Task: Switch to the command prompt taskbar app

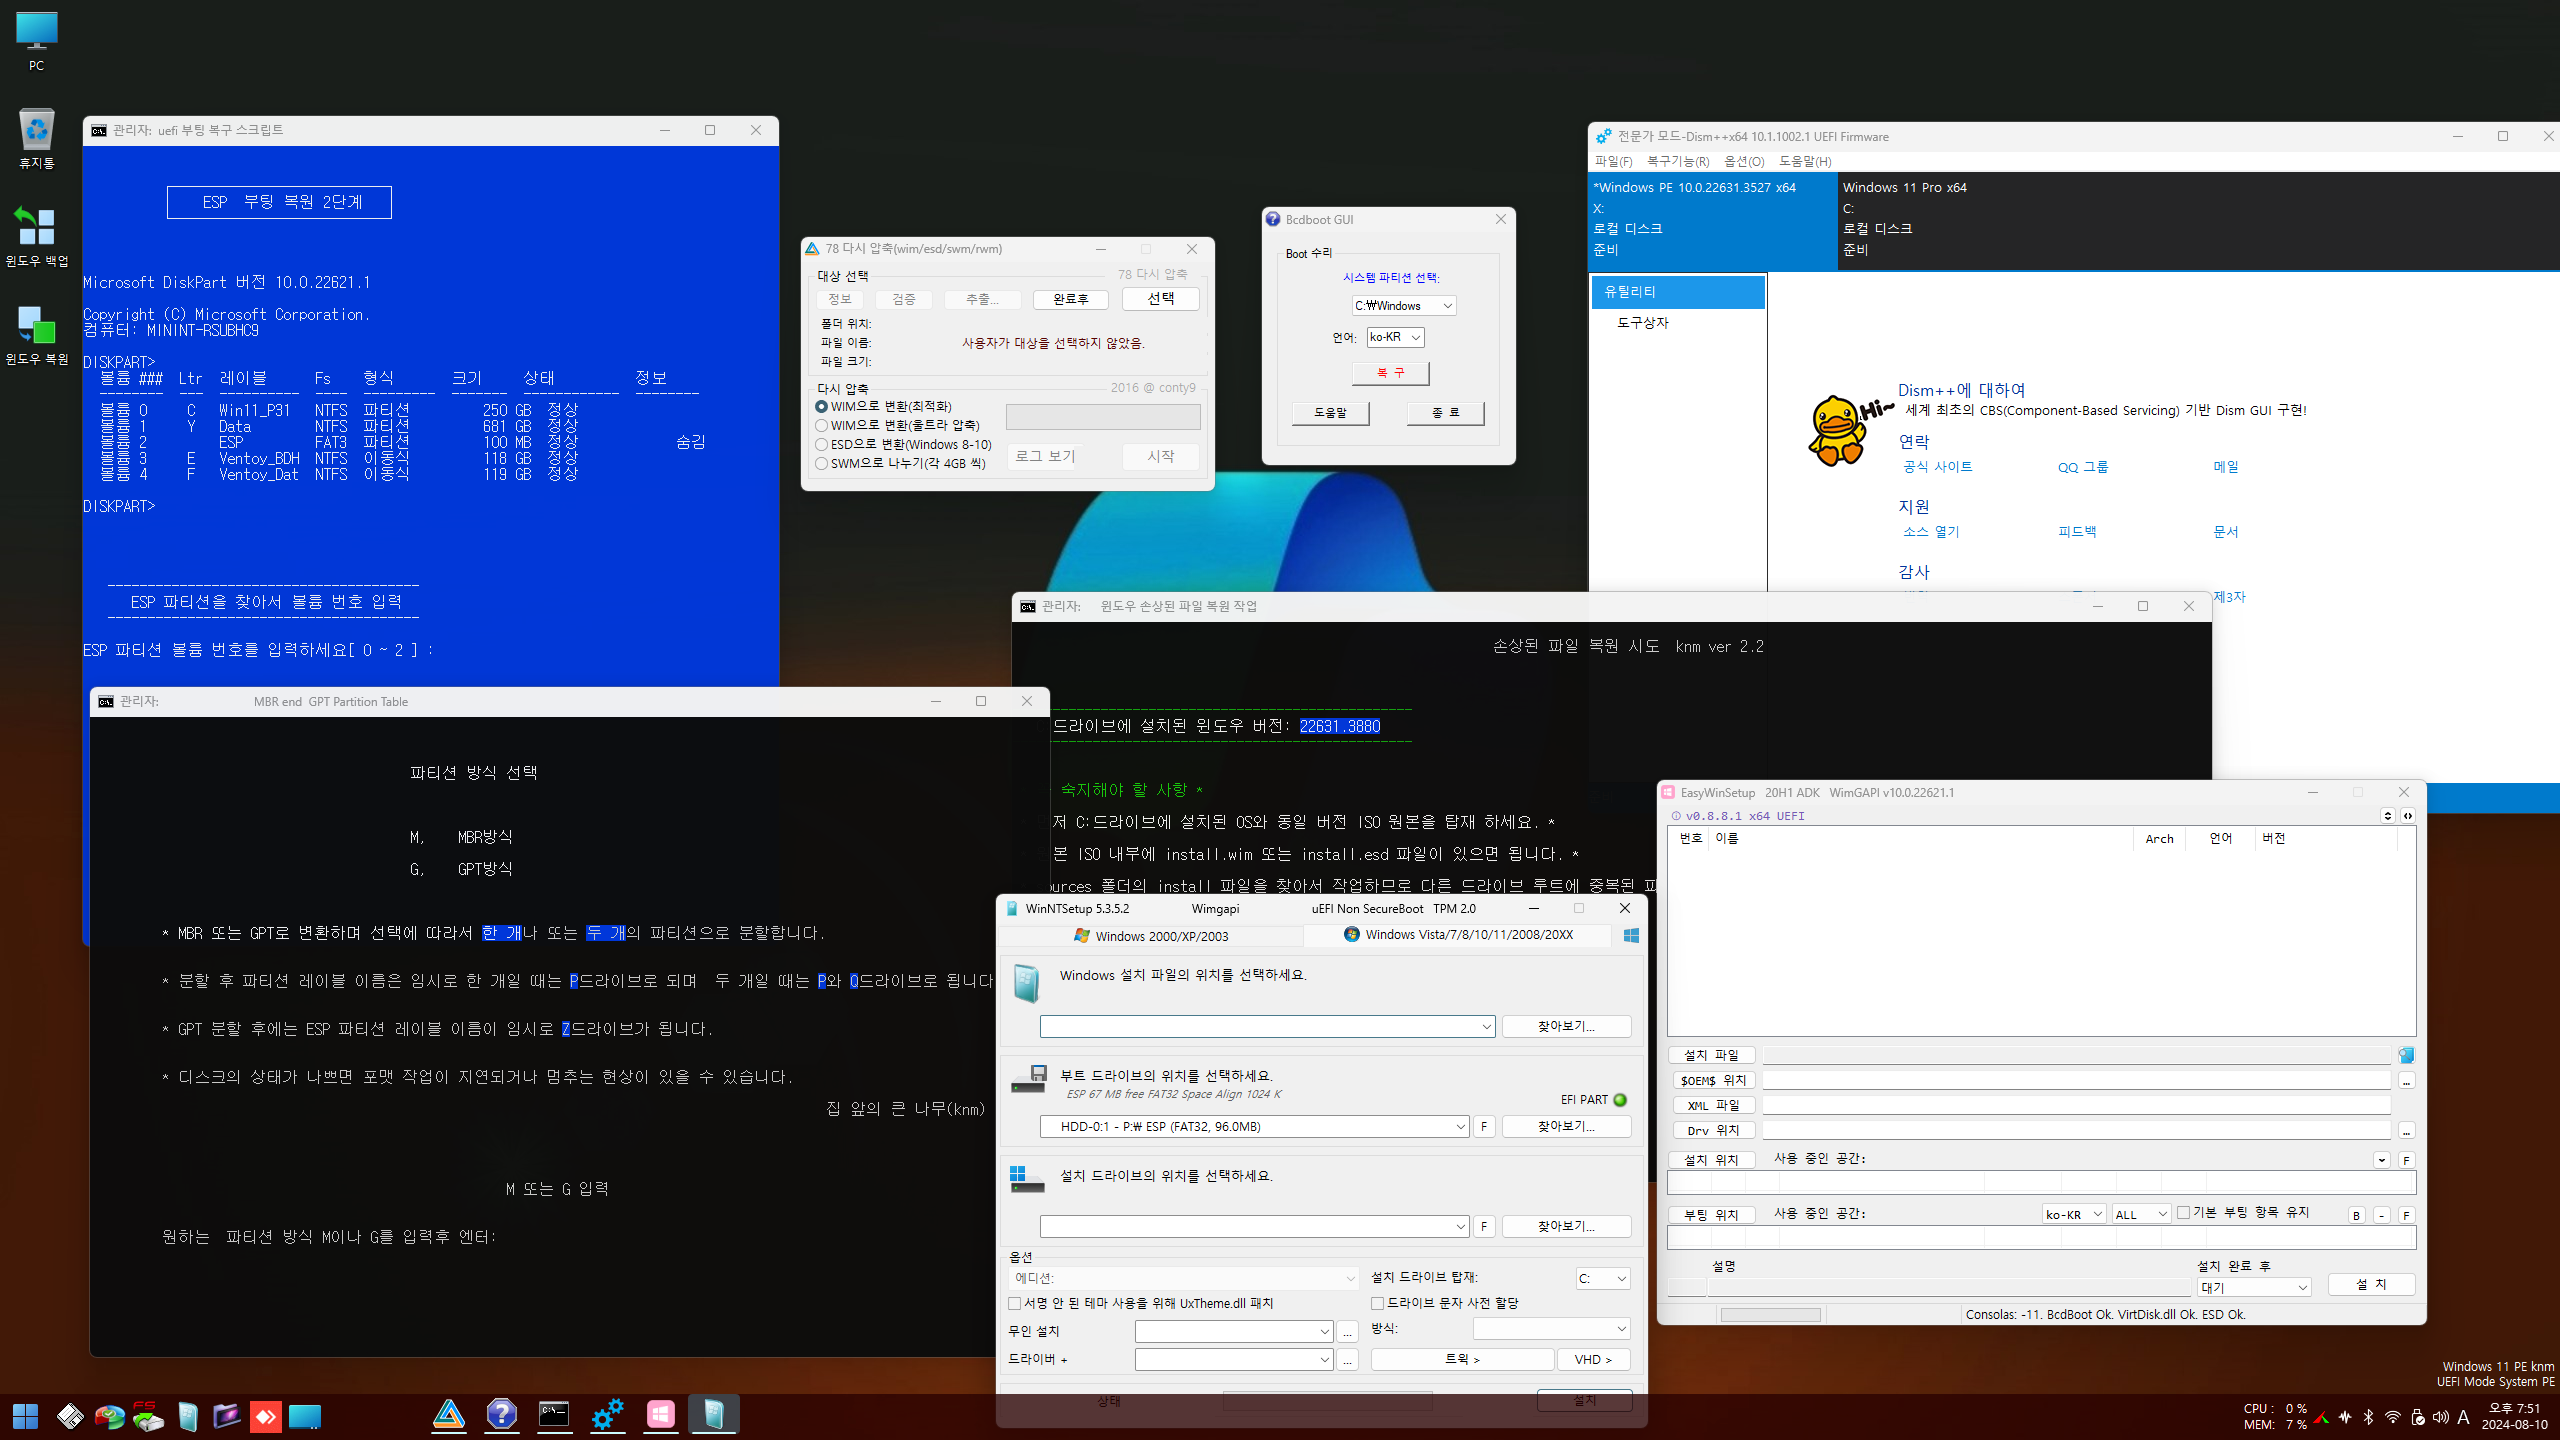Action: point(555,1414)
